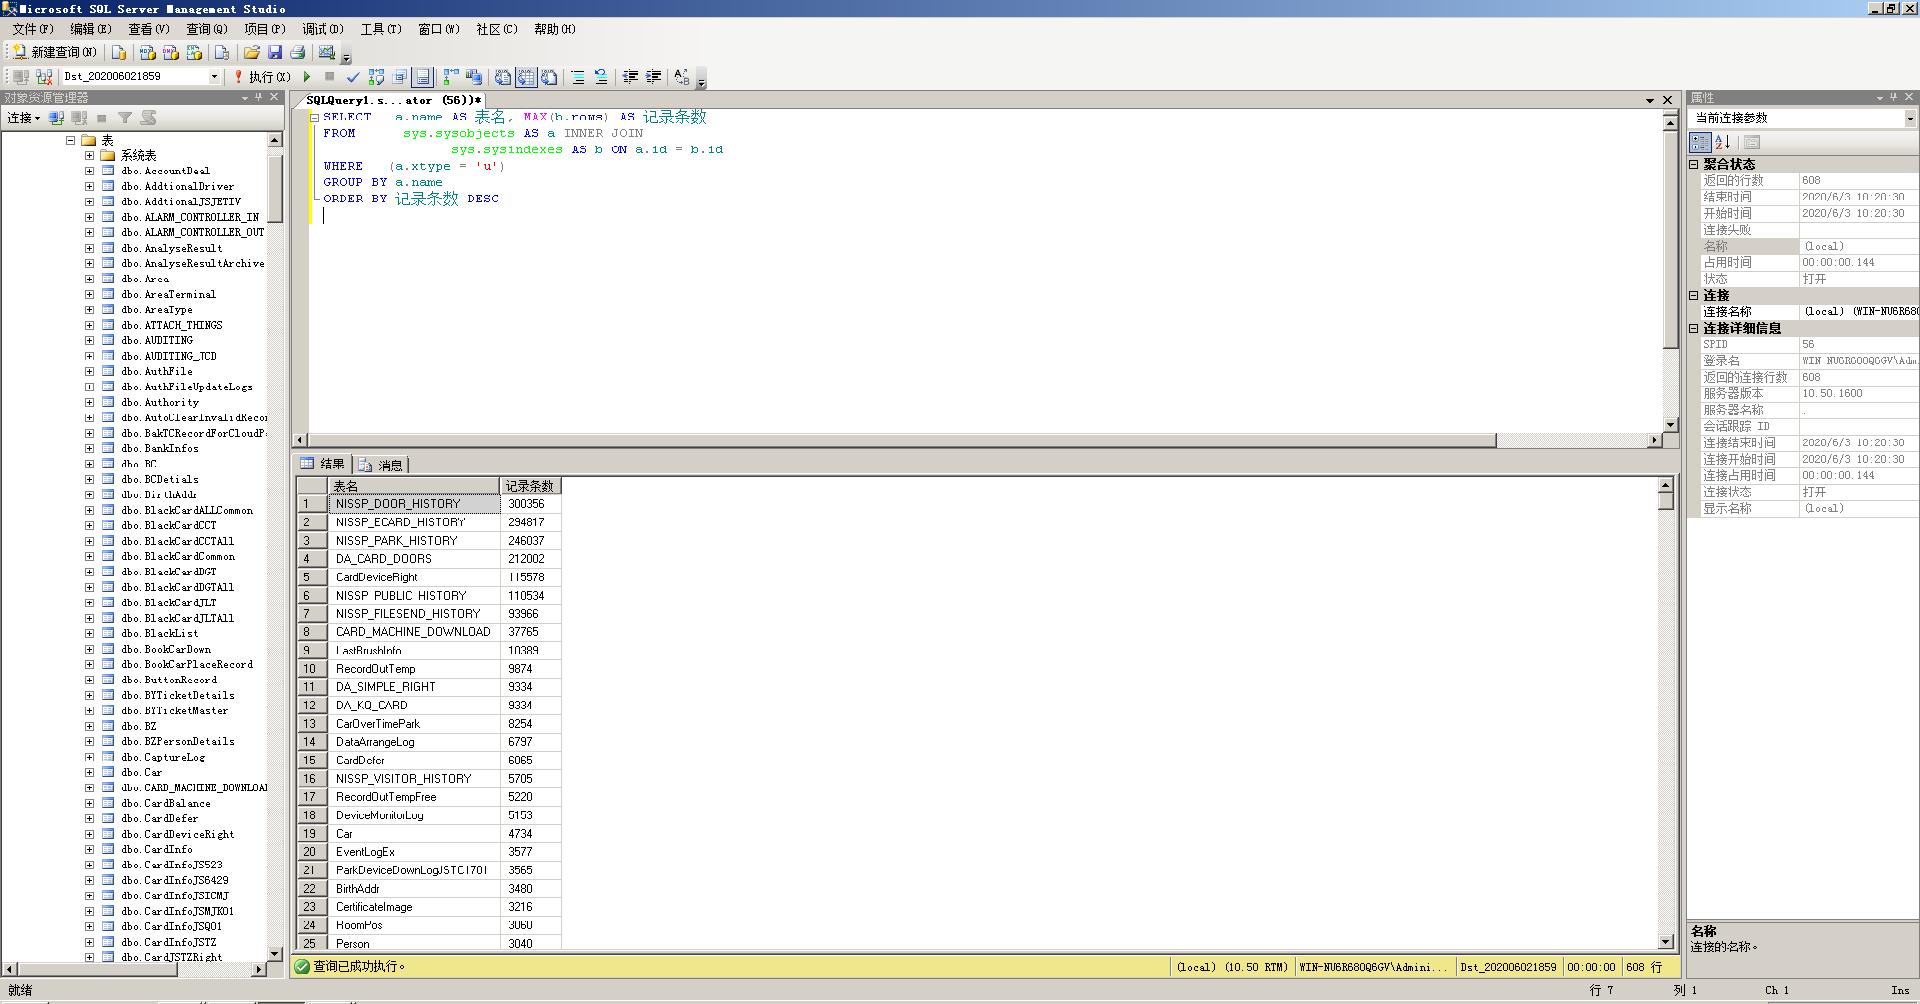The width and height of the screenshot is (1920, 1004).
Task: Click the Save file toolbar icon
Action: coord(275,52)
